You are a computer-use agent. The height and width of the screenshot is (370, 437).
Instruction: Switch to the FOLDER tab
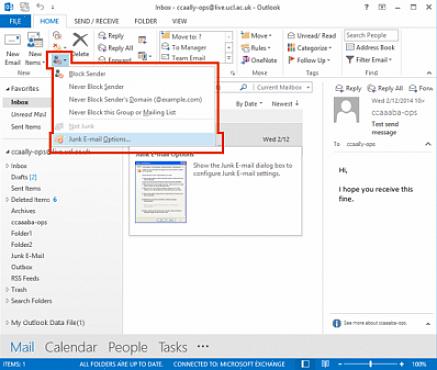[146, 21]
